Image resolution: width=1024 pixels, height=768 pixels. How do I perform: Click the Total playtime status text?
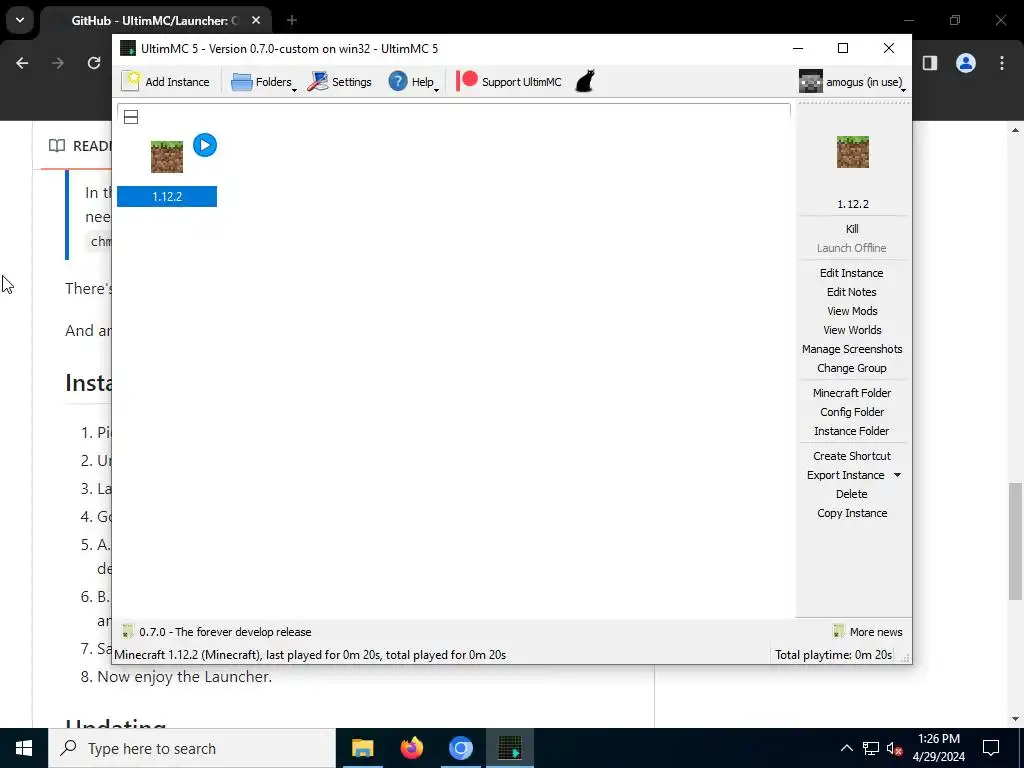point(833,654)
